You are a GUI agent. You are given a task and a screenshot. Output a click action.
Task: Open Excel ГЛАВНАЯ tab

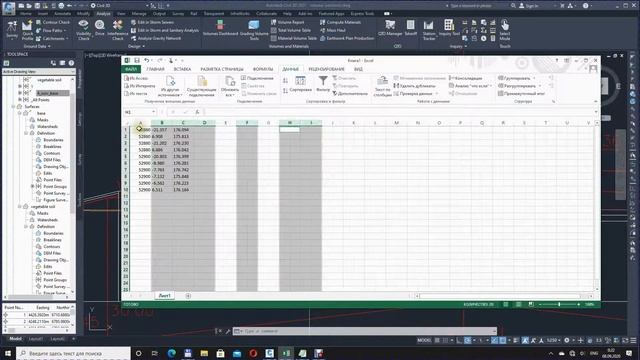155,69
